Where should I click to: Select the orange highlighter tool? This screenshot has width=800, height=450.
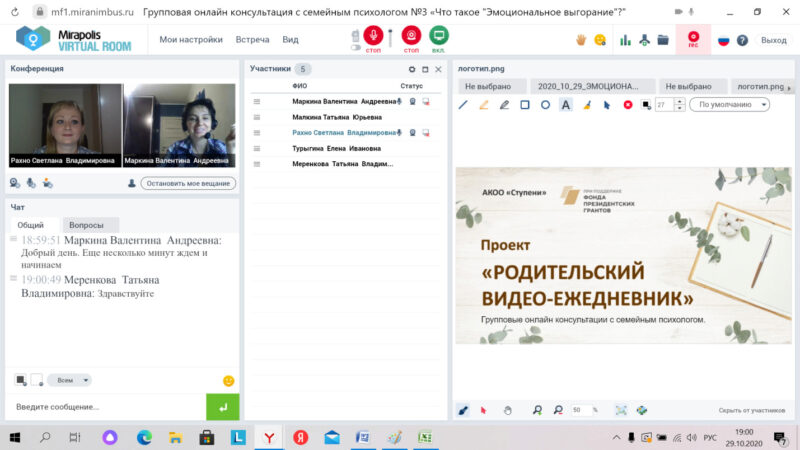(x=484, y=105)
